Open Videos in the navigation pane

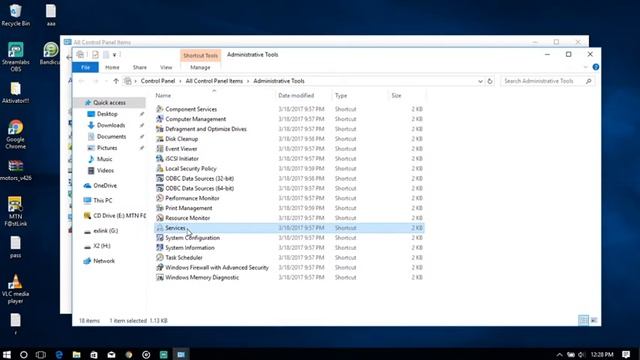point(105,171)
